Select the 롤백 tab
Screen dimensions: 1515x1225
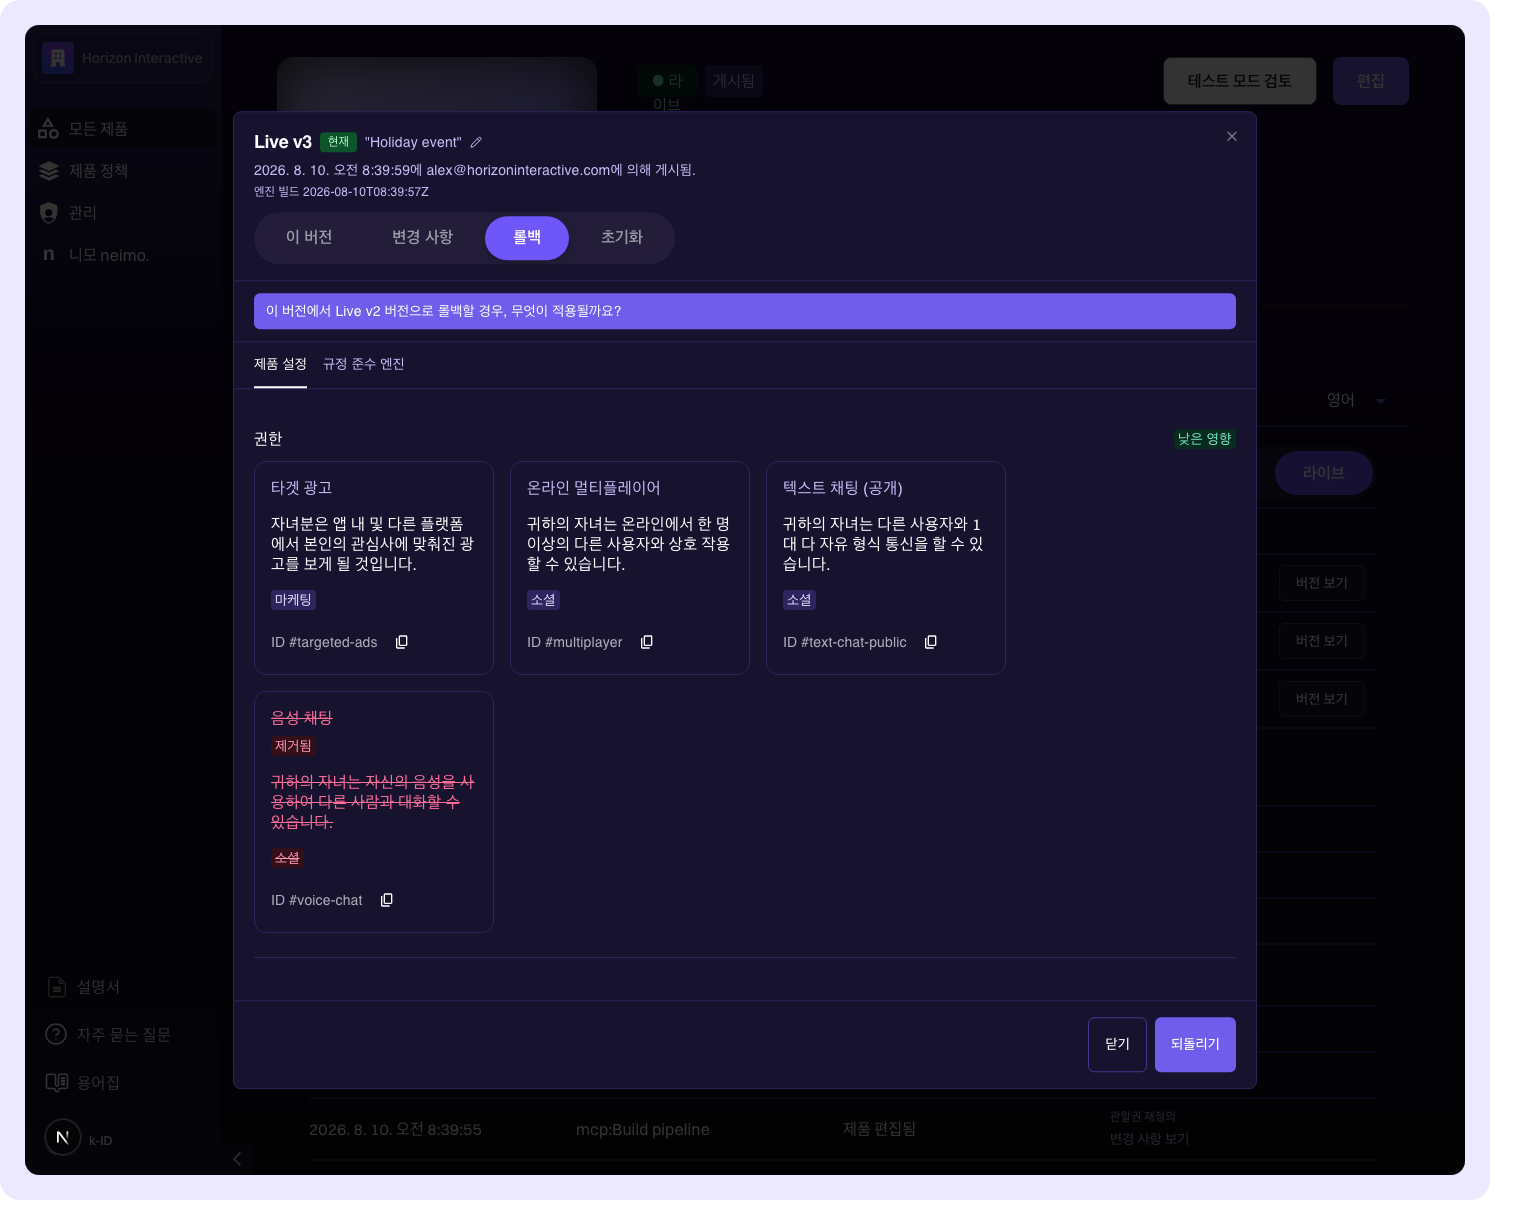(527, 237)
